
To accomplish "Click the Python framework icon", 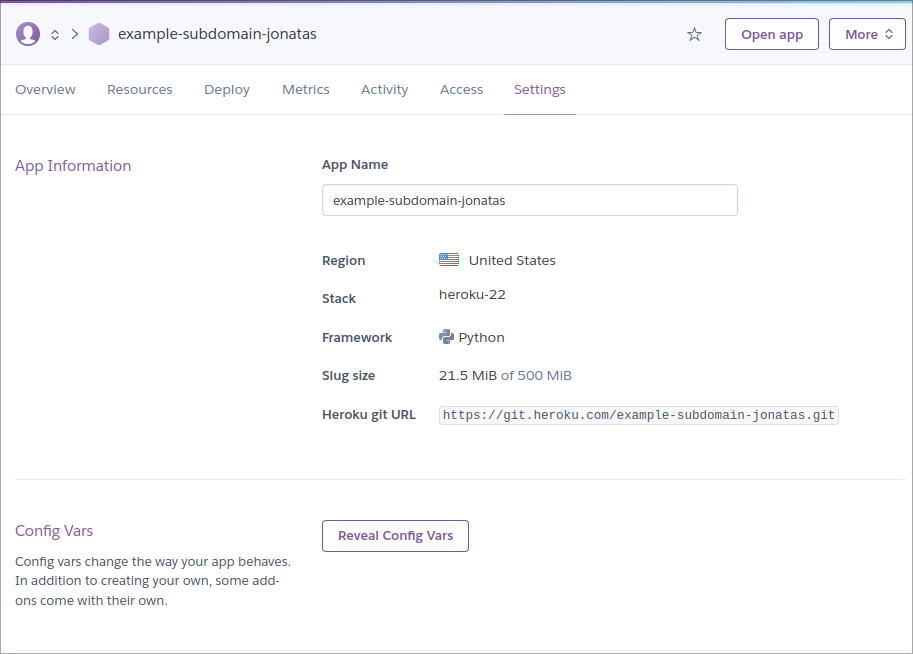I will coord(446,337).
